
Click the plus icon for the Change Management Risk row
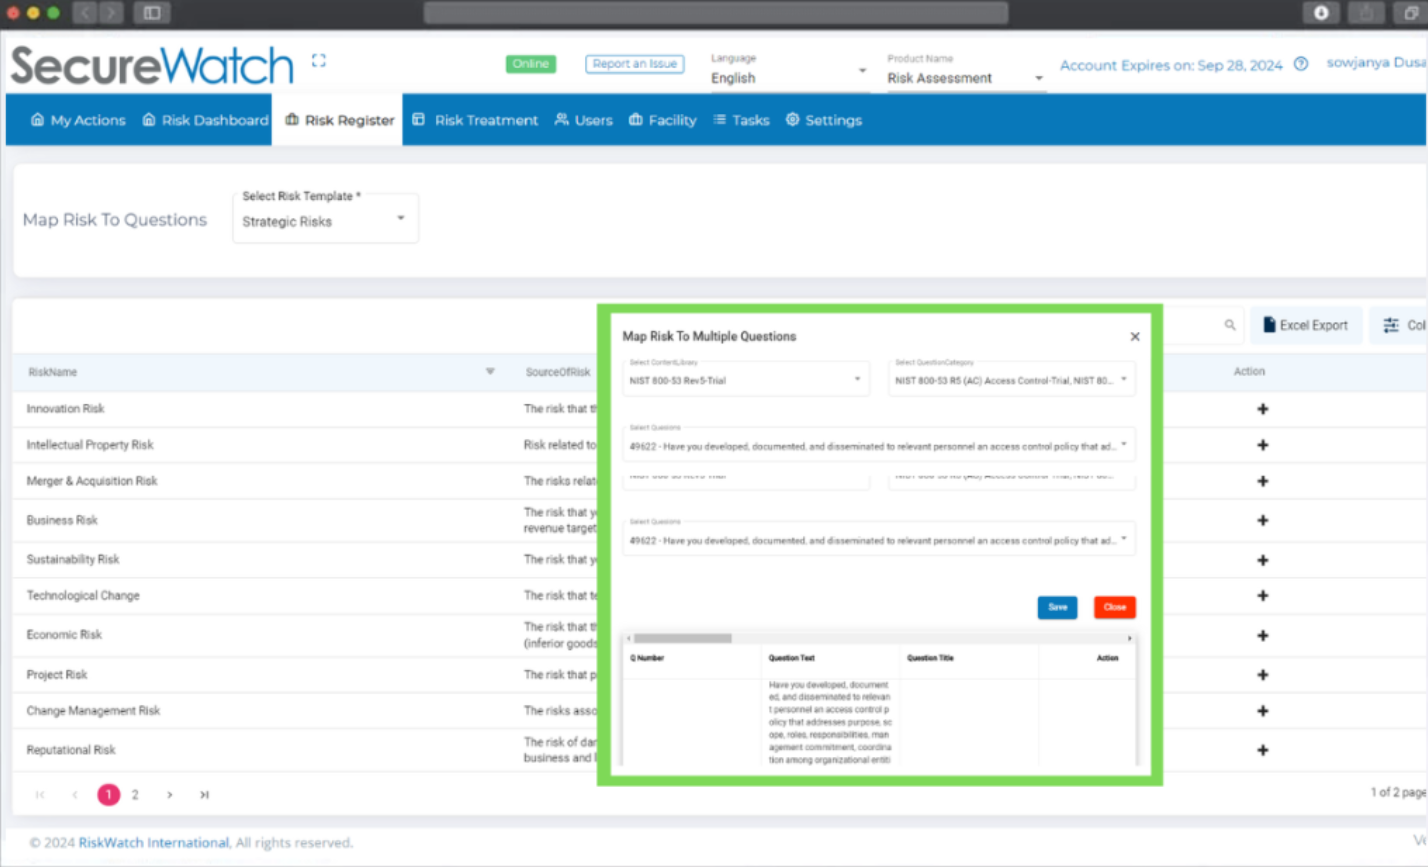pos(1262,711)
